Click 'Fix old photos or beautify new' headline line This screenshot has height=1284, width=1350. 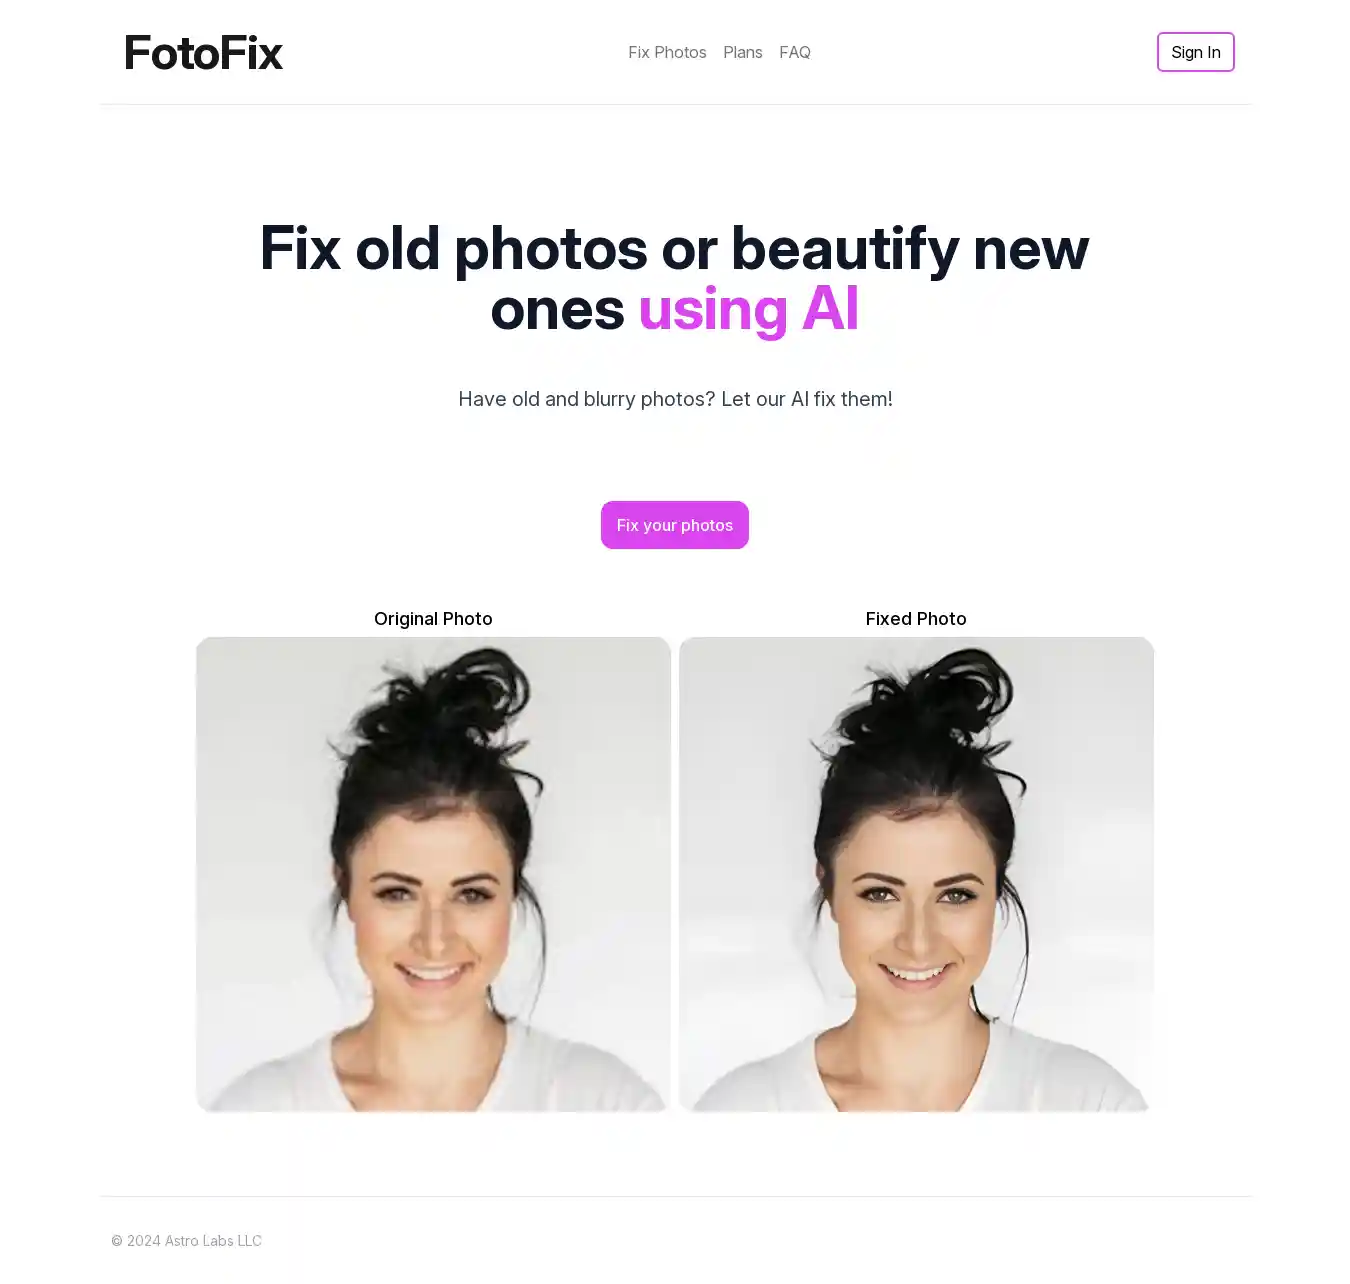[675, 248]
